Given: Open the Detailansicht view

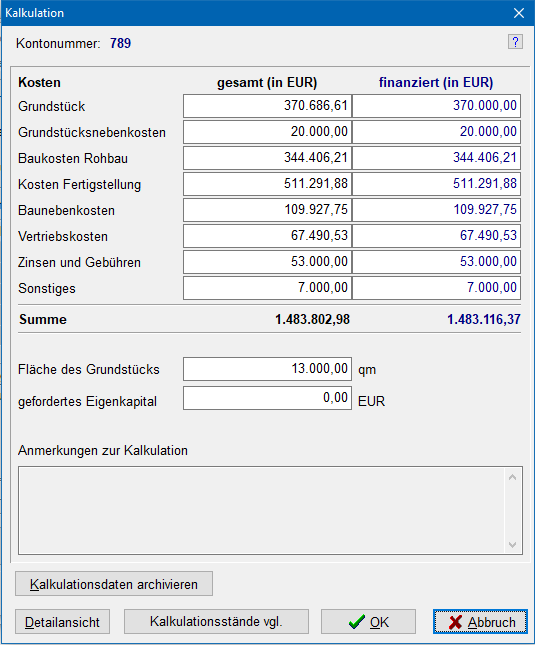Looking at the screenshot, I should [63, 622].
